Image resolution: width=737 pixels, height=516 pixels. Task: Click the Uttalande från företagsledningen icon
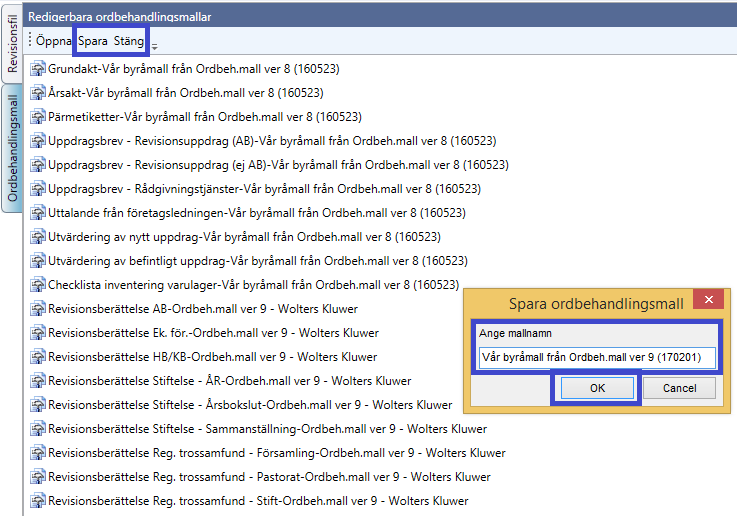pos(39,213)
